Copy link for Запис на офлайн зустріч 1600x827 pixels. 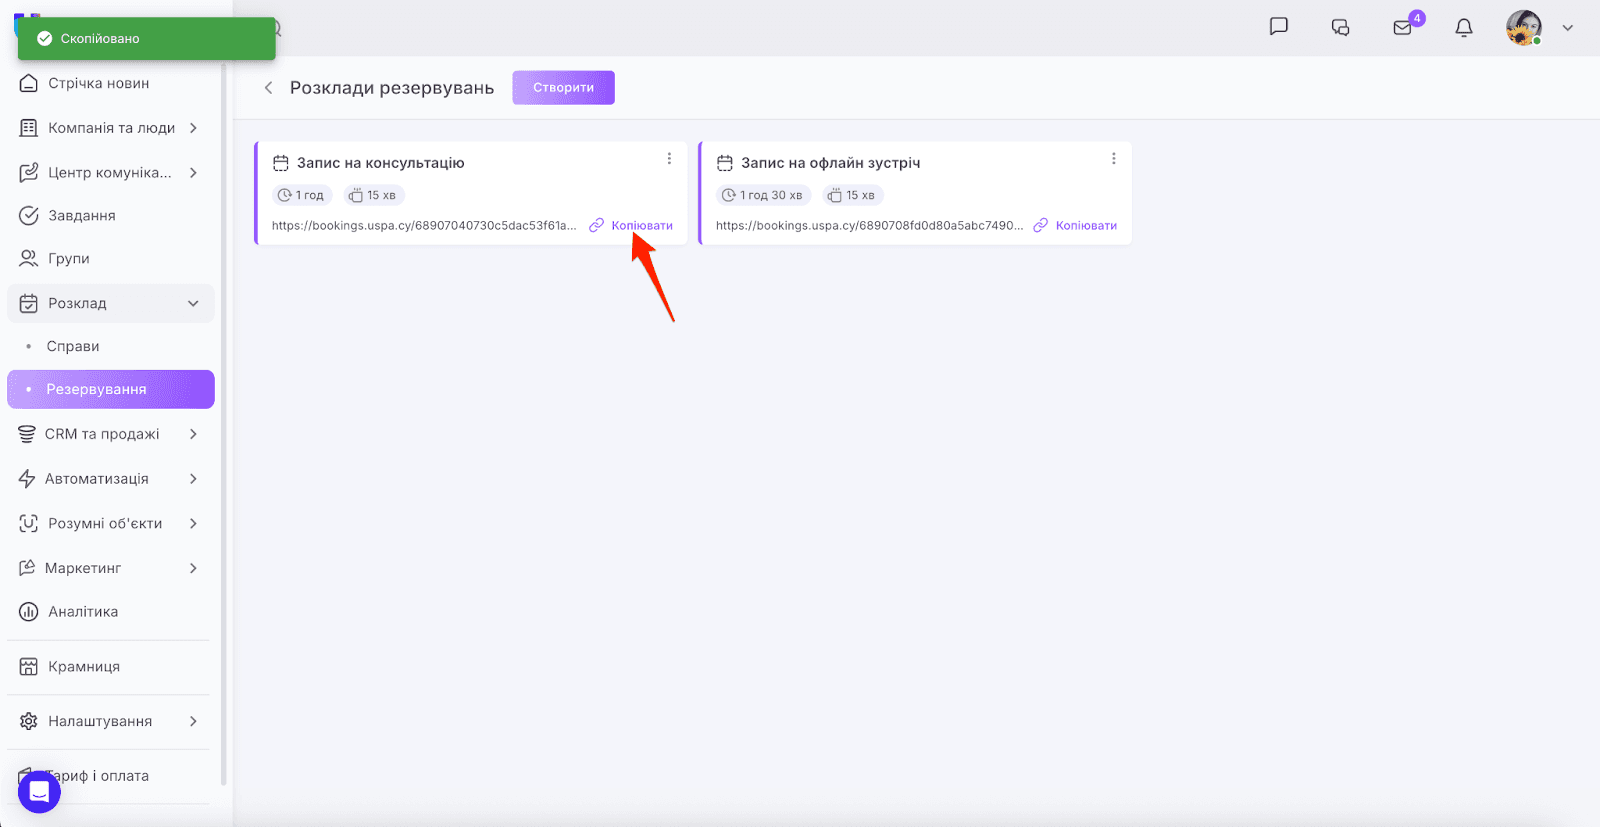point(1085,226)
